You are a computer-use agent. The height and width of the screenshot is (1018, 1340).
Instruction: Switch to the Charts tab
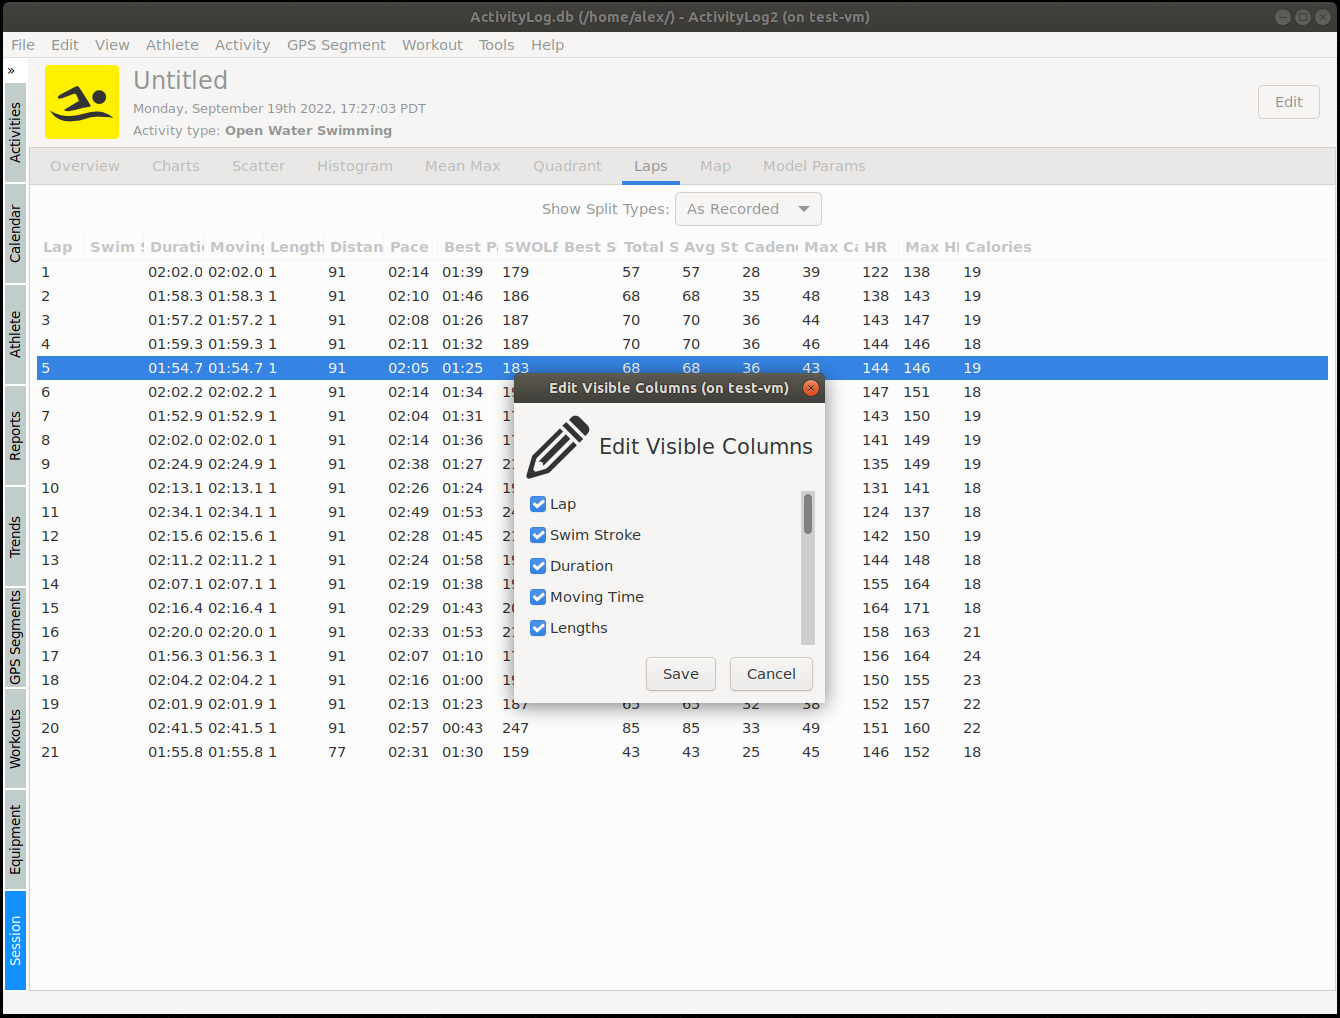[x=175, y=166]
